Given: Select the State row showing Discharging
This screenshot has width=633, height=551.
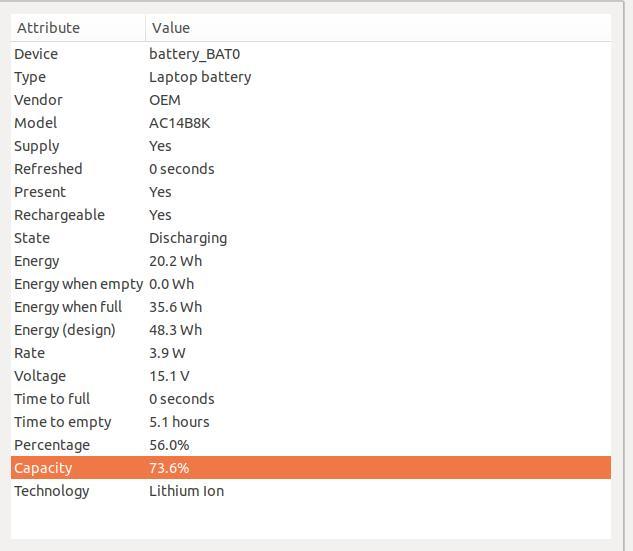Looking at the screenshot, I should [311, 238].
